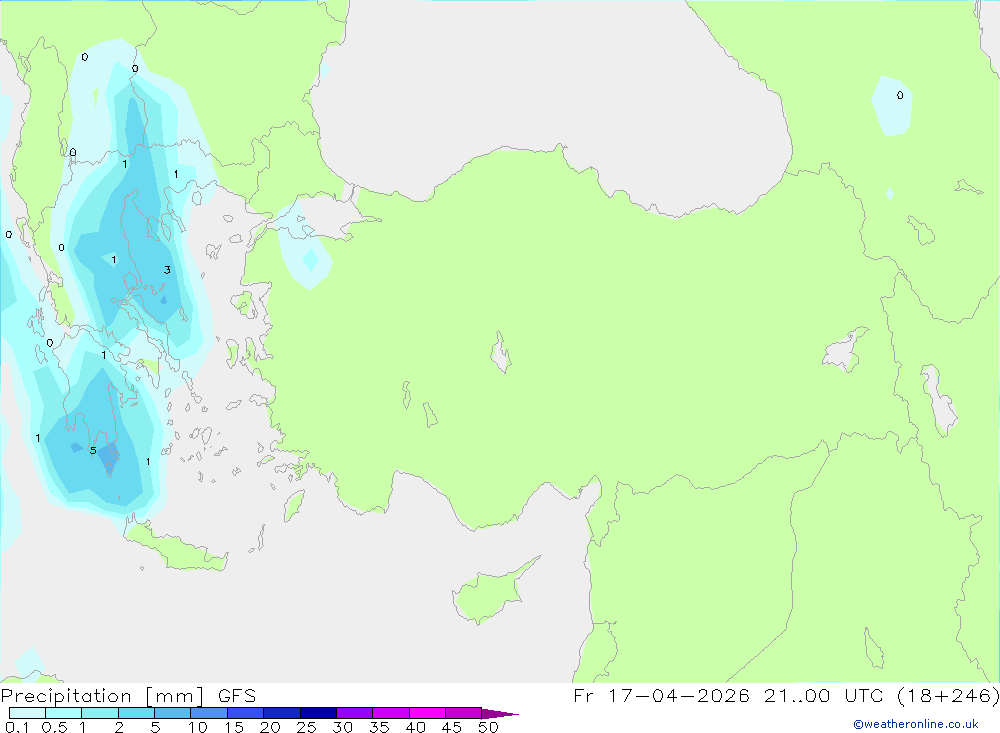The height and width of the screenshot is (733, 1000).
Task: Open the weatheronline.co.uk link
Action: coord(916,724)
